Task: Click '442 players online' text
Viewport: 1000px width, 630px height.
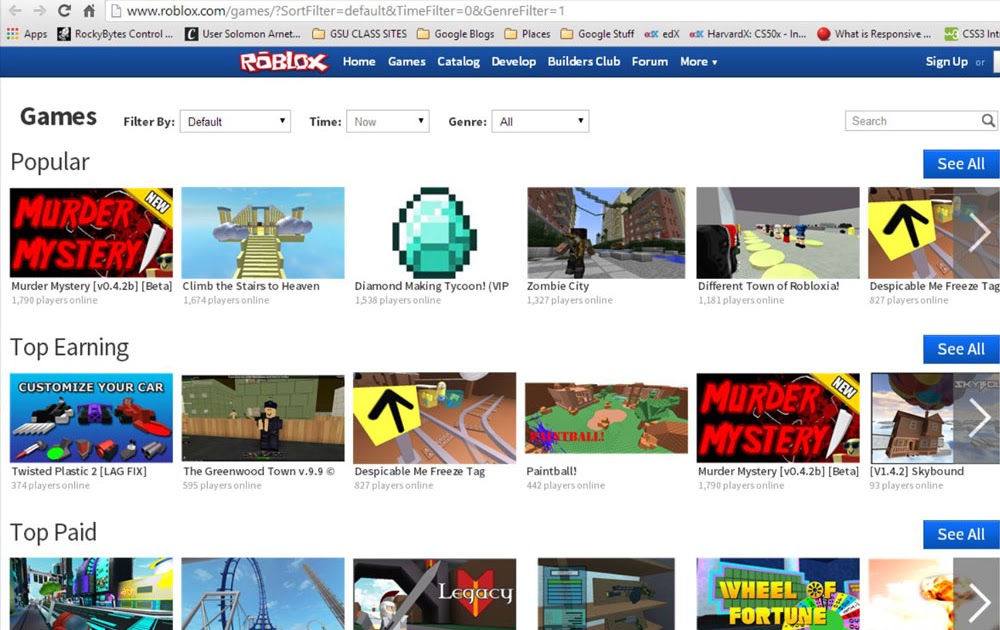Action: (565, 486)
